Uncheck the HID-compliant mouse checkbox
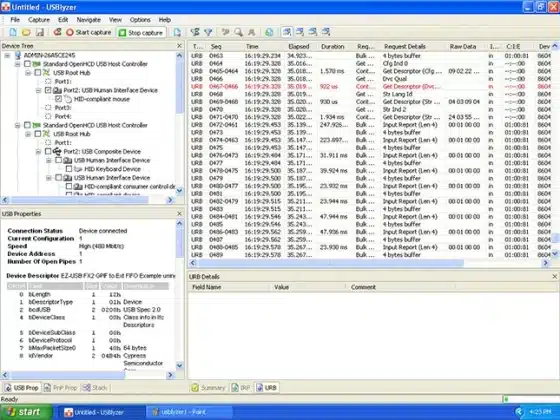Viewport: 560px width, 420px height. pyautogui.click(x=59, y=99)
